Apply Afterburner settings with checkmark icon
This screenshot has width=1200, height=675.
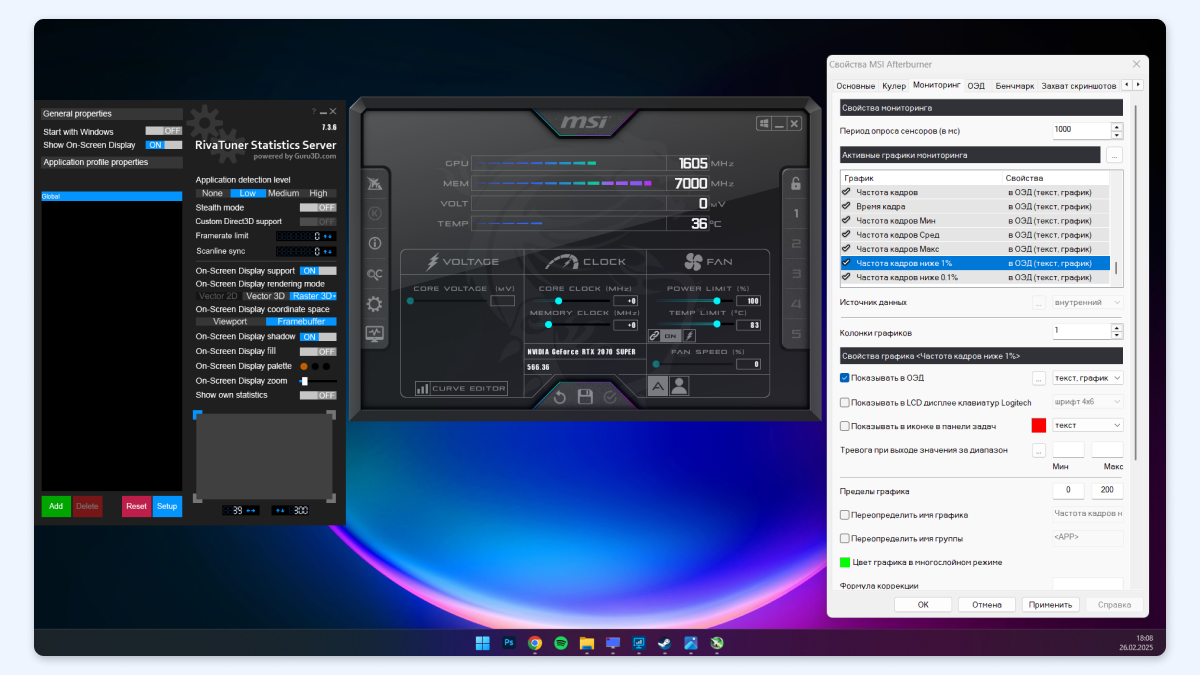click(610, 397)
